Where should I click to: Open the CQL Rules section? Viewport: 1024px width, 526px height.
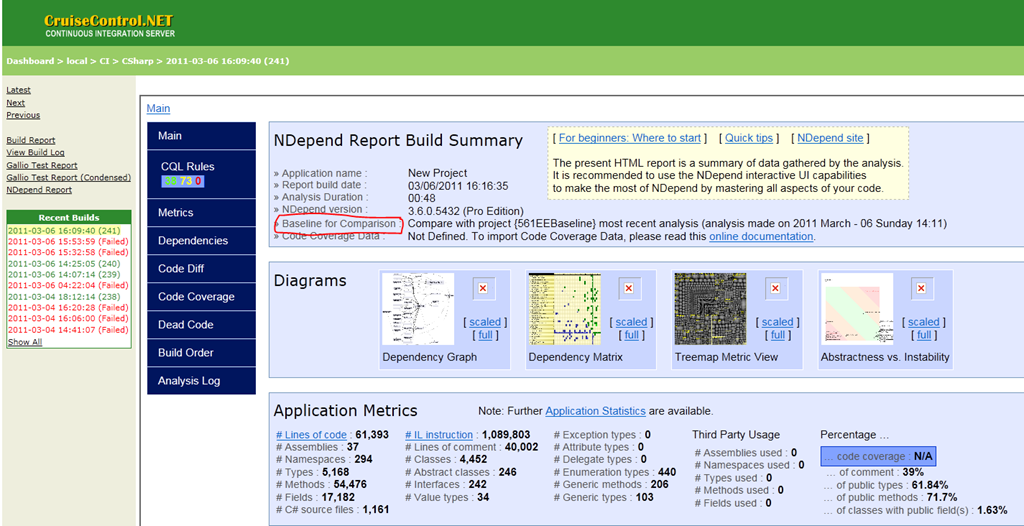point(201,174)
